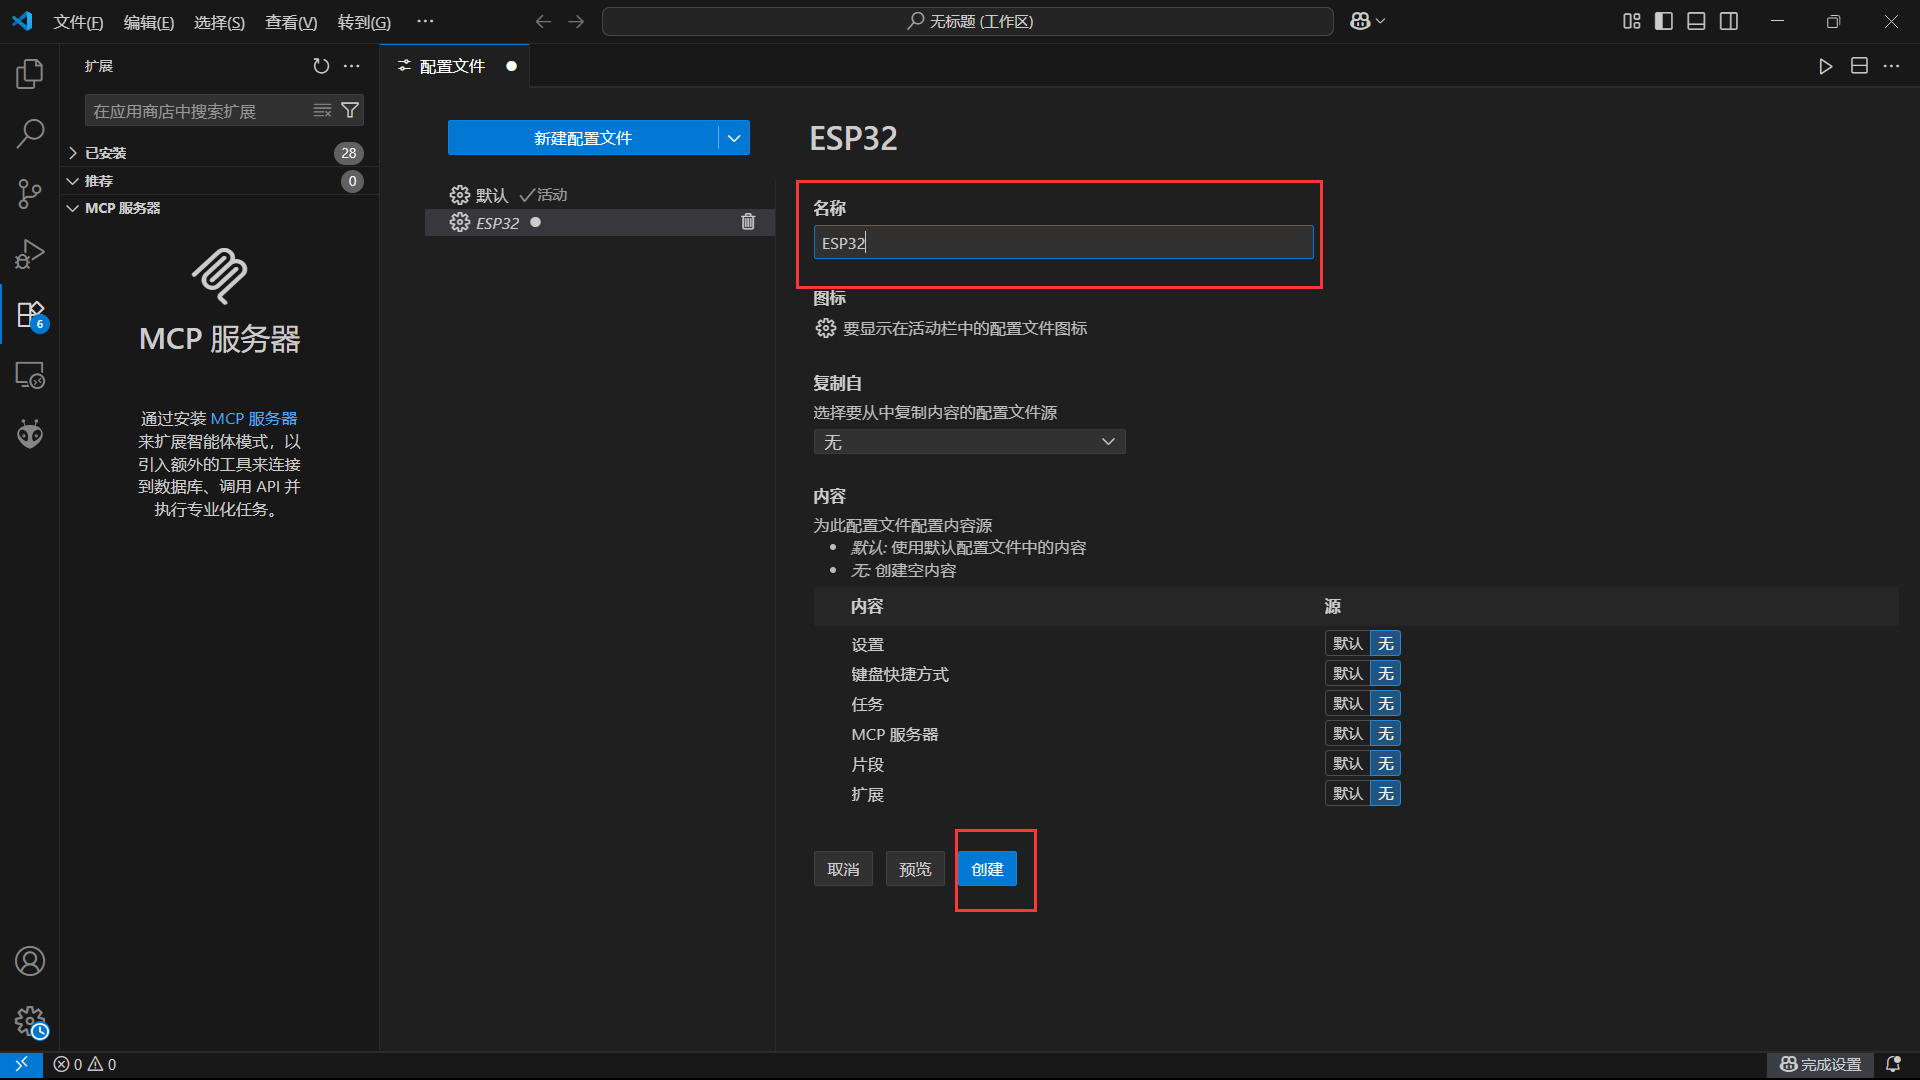
Task: Collapse the 推荐 extensions section
Action: pyautogui.click(x=219, y=181)
